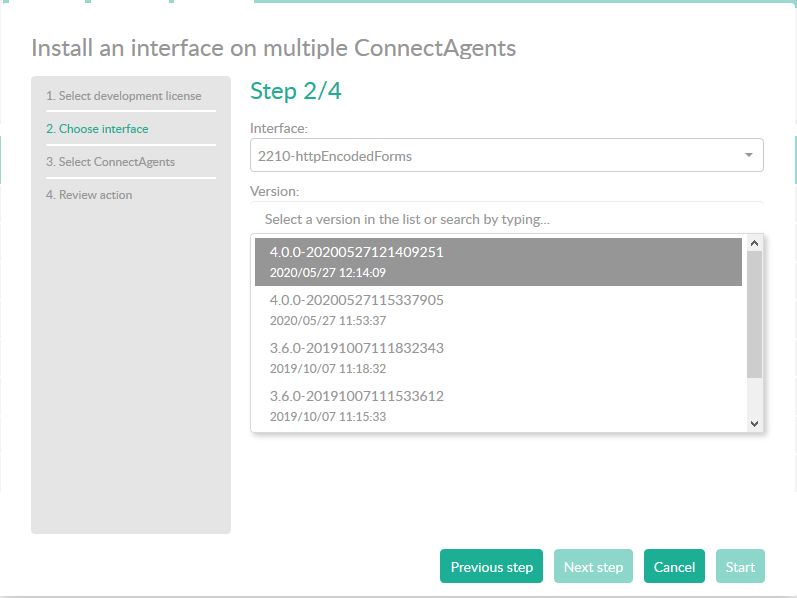This screenshot has width=797, height=598.
Task: Select version 4.0.0-20200527121409251
Action: click(x=357, y=252)
